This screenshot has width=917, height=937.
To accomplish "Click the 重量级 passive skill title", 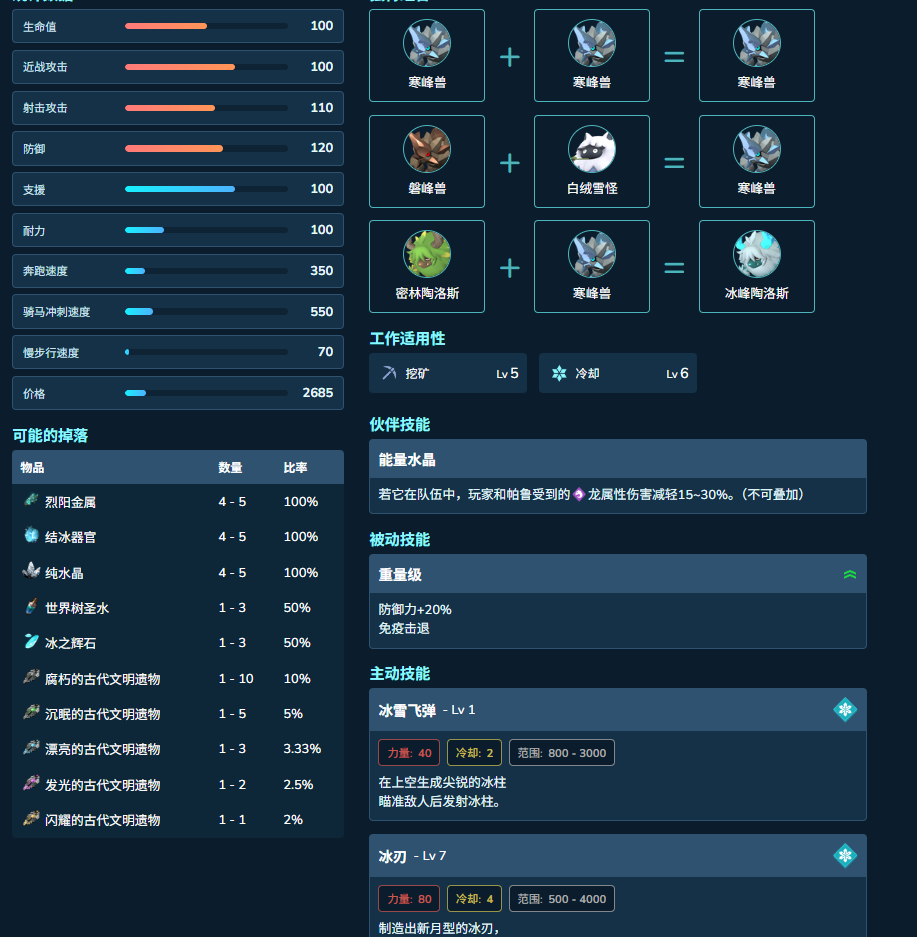I will pos(400,575).
